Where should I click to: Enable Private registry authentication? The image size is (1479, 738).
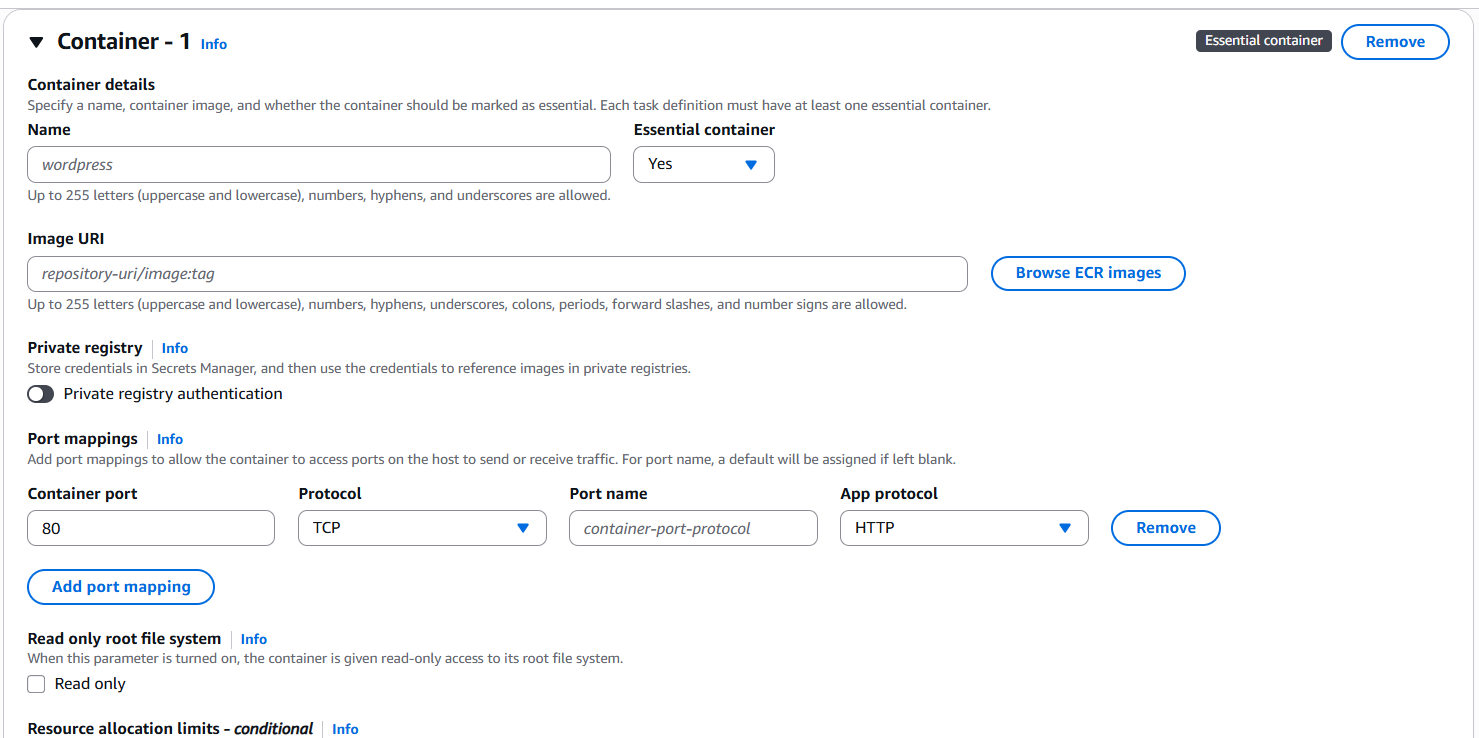[40, 394]
